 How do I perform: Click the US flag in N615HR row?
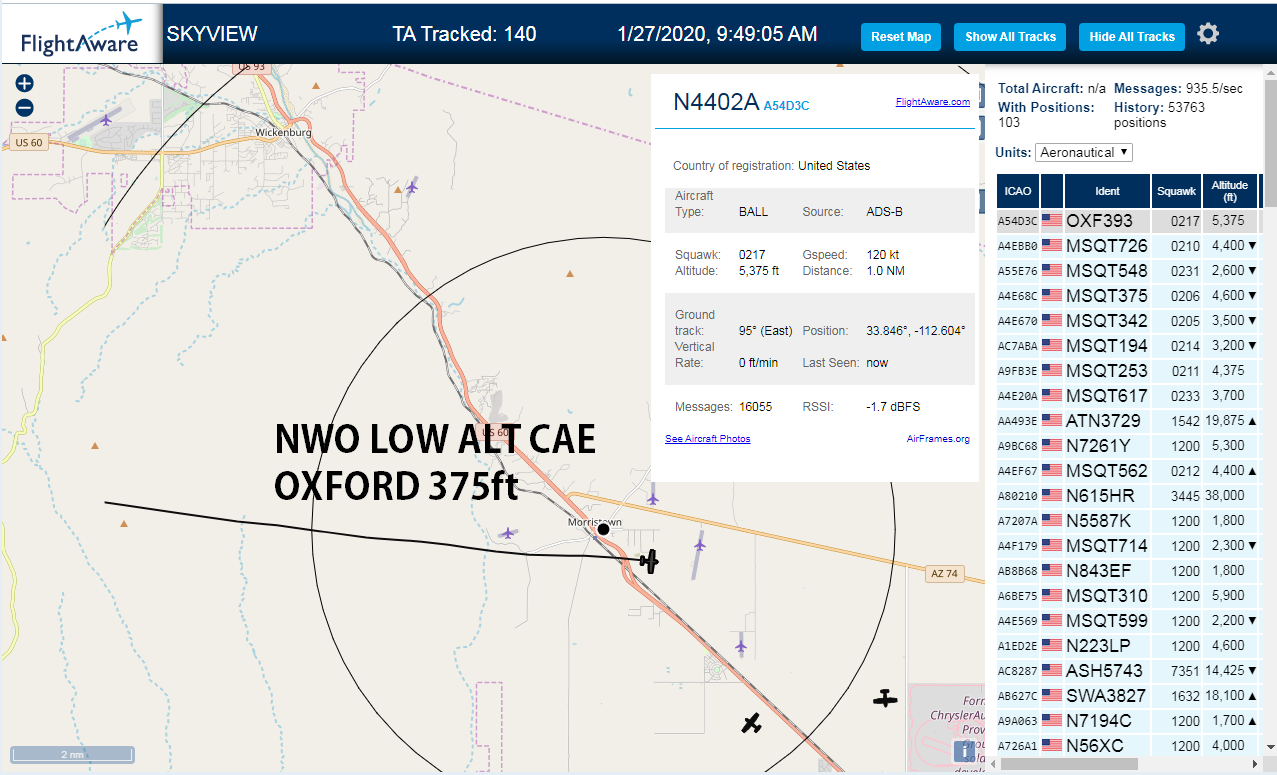[1052, 495]
